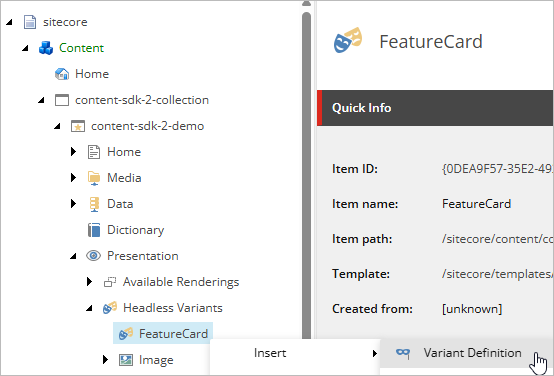
Task: Click the large FeatureCard header masks icon
Action: (x=348, y=40)
